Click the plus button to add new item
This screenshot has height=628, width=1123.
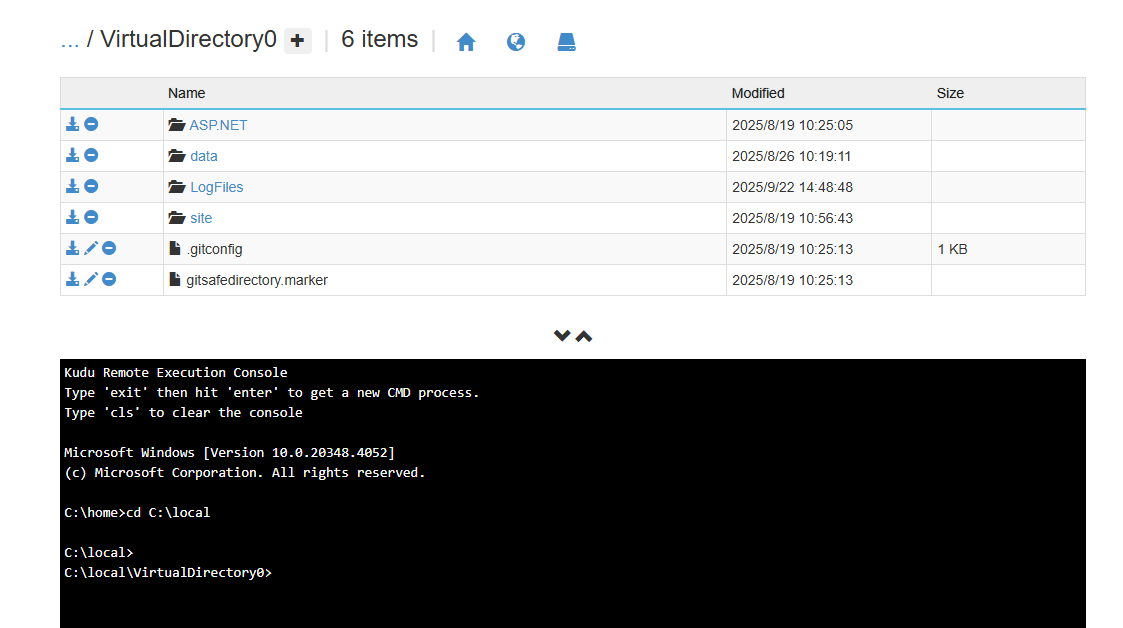point(298,41)
